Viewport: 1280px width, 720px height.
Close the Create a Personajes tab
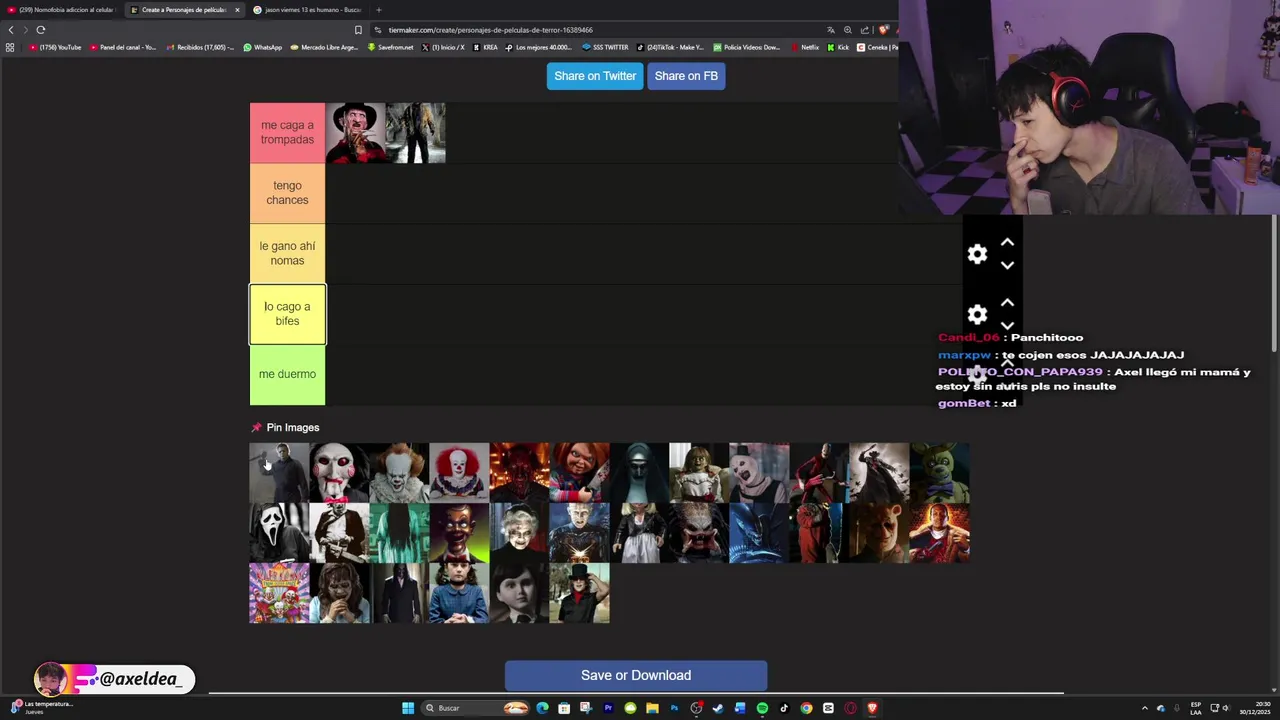click(237, 10)
